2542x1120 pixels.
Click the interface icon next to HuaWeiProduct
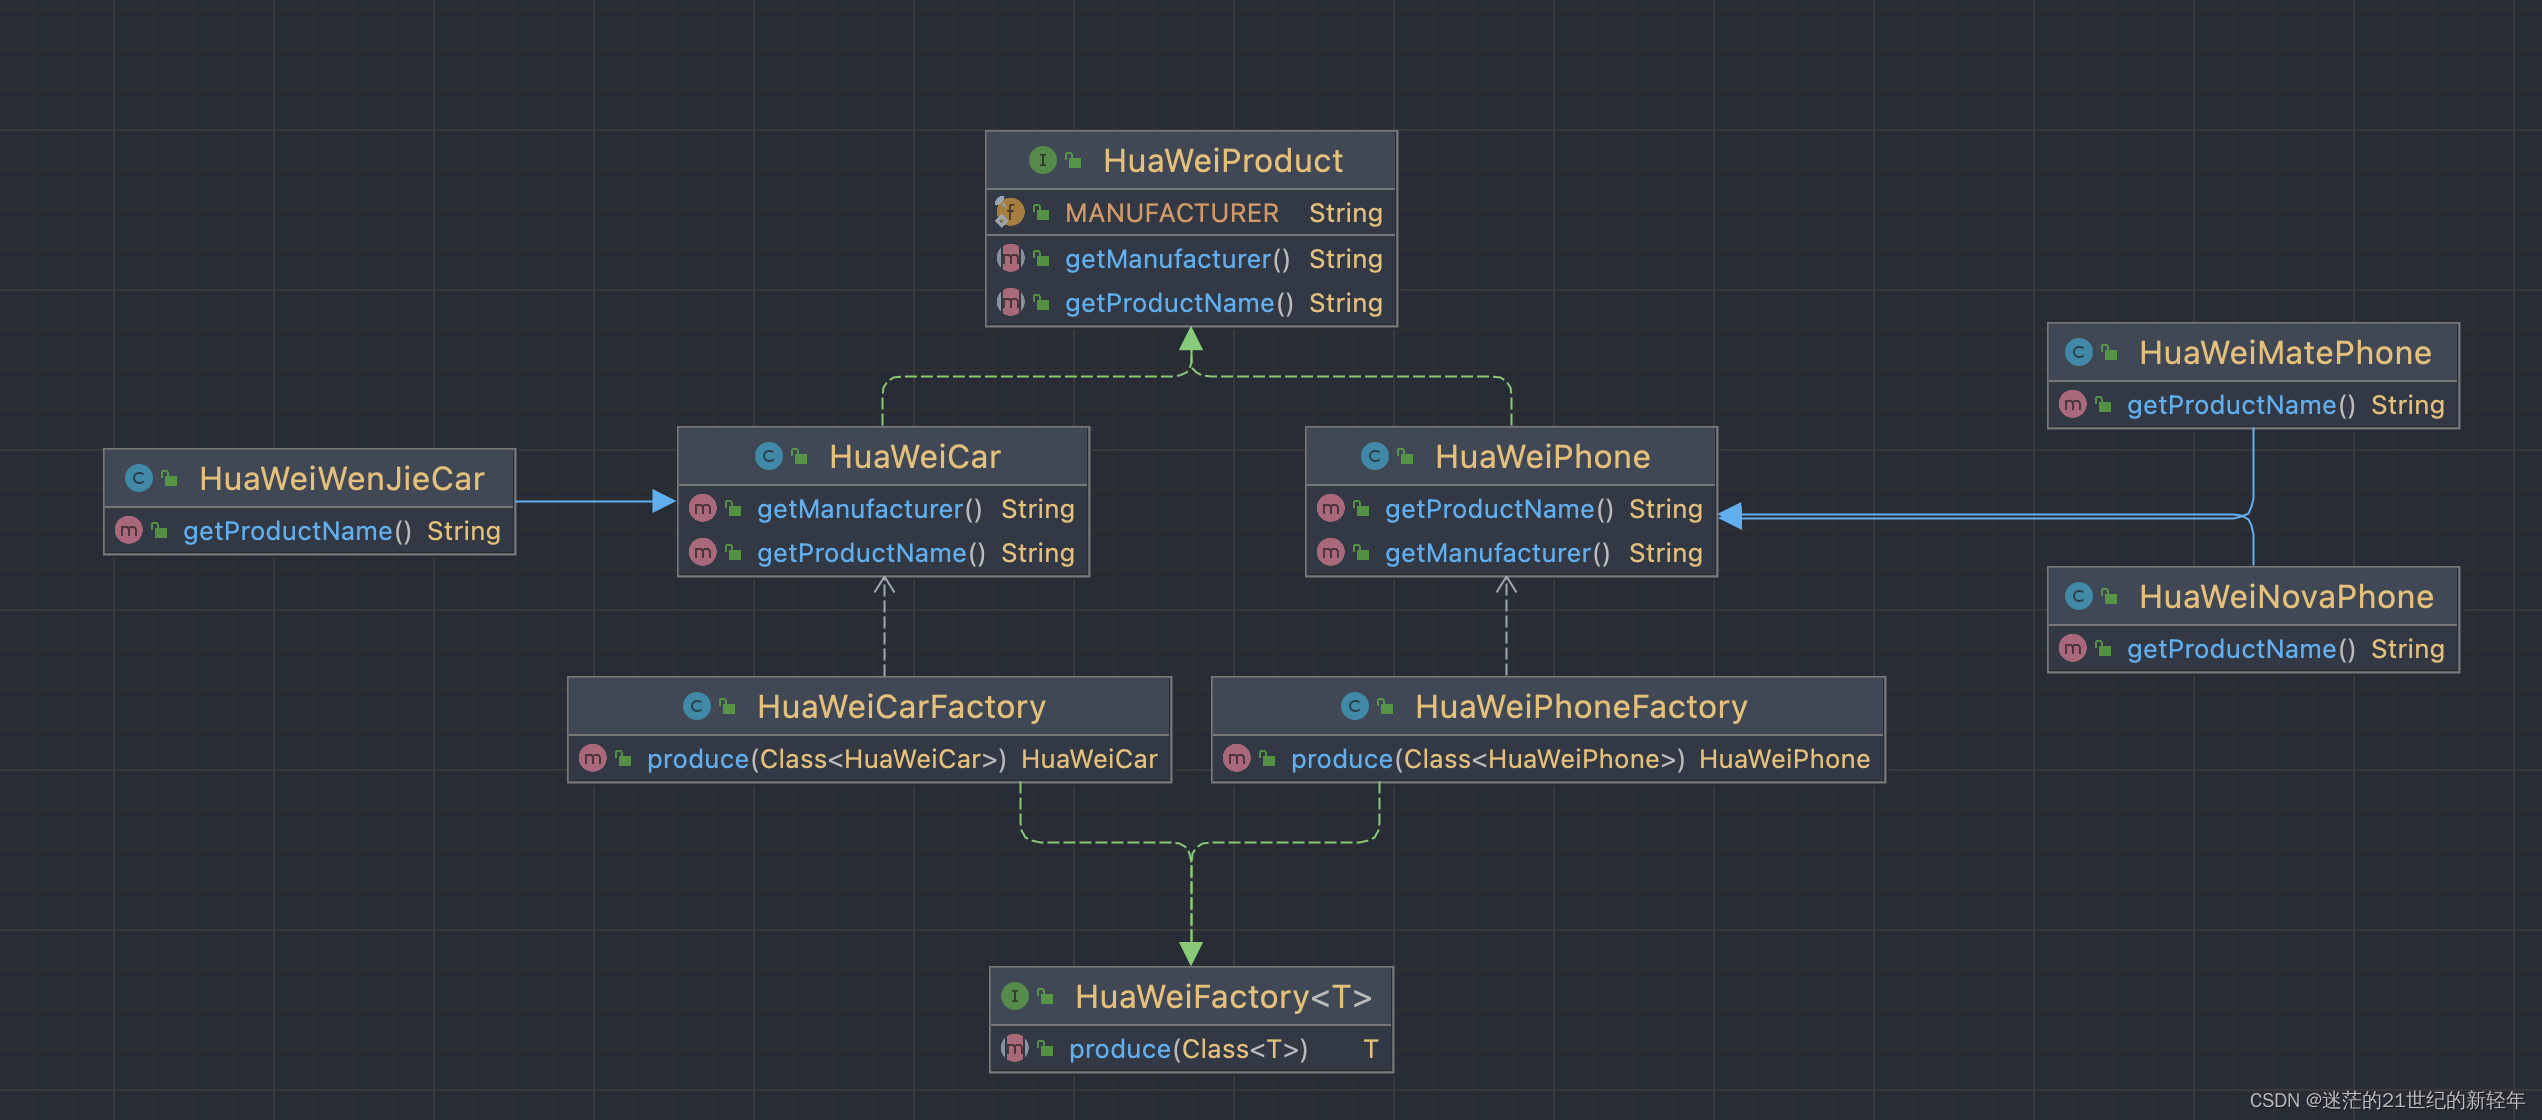(x=1042, y=160)
